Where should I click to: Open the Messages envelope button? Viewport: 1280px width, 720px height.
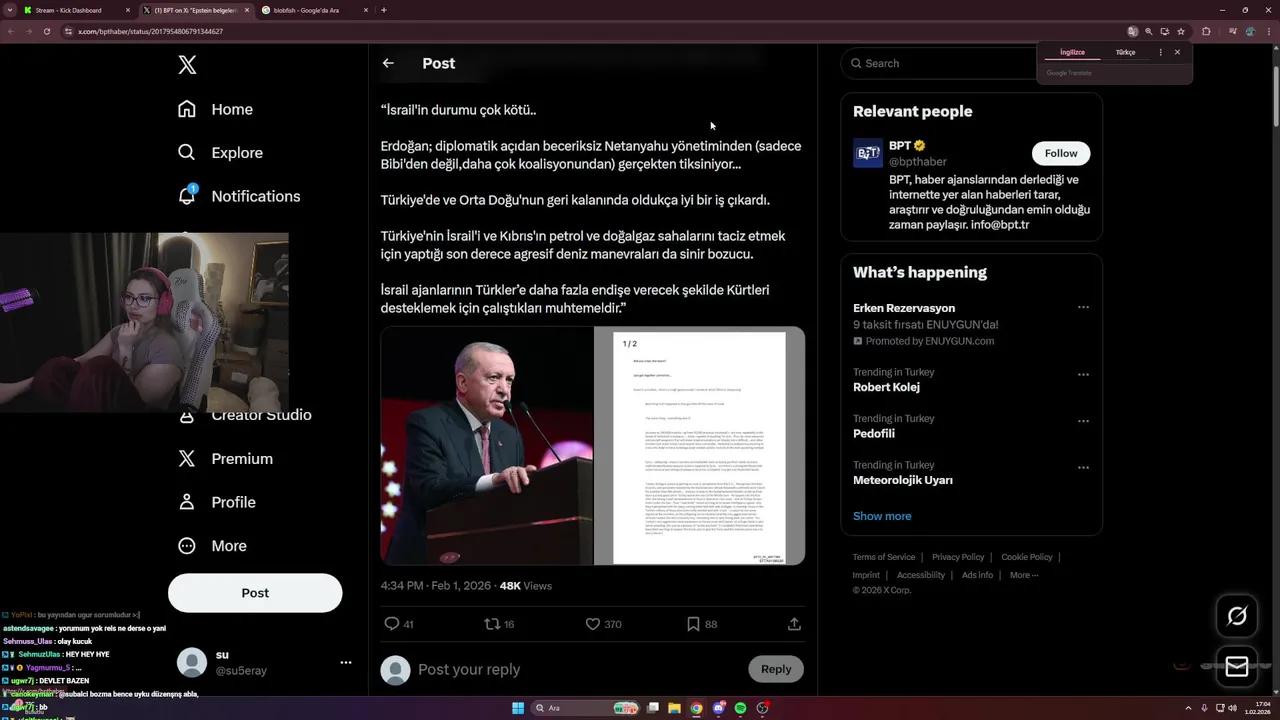[1236, 667]
